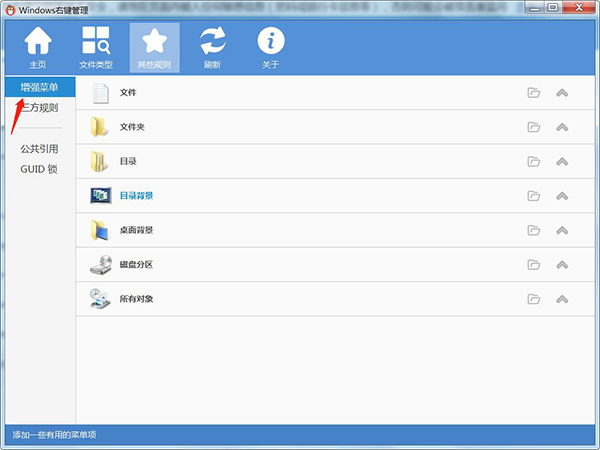The width and height of the screenshot is (600, 450).
Task: Close the Windows右键管理 window
Action: click(579, 7)
